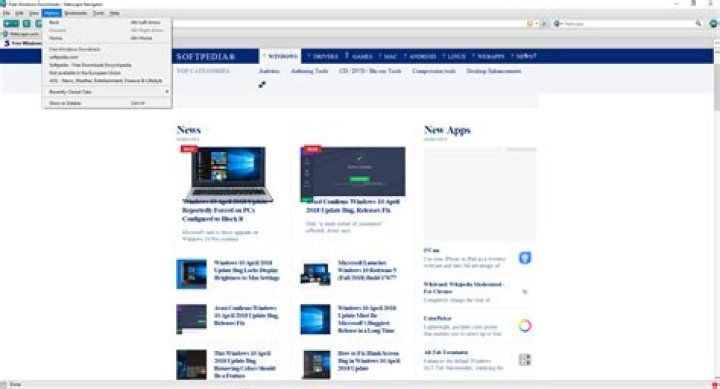Select softpedia.com history entry

(107, 57)
